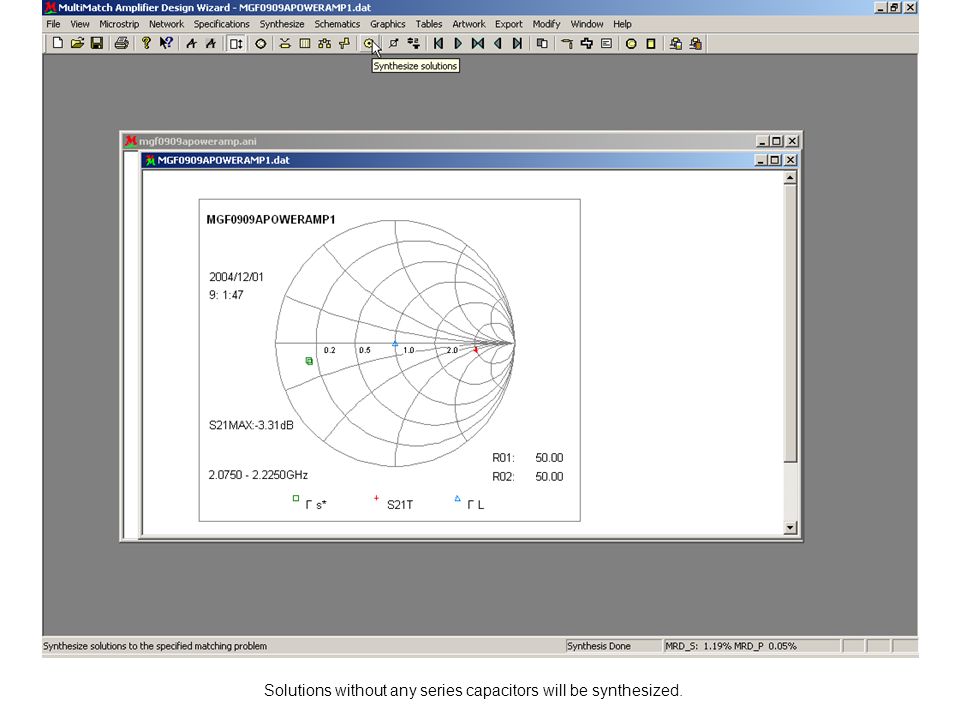Click the second-to-last lock toolbar icon
Image resolution: width=960 pixels, height=720 pixels.
tap(675, 43)
